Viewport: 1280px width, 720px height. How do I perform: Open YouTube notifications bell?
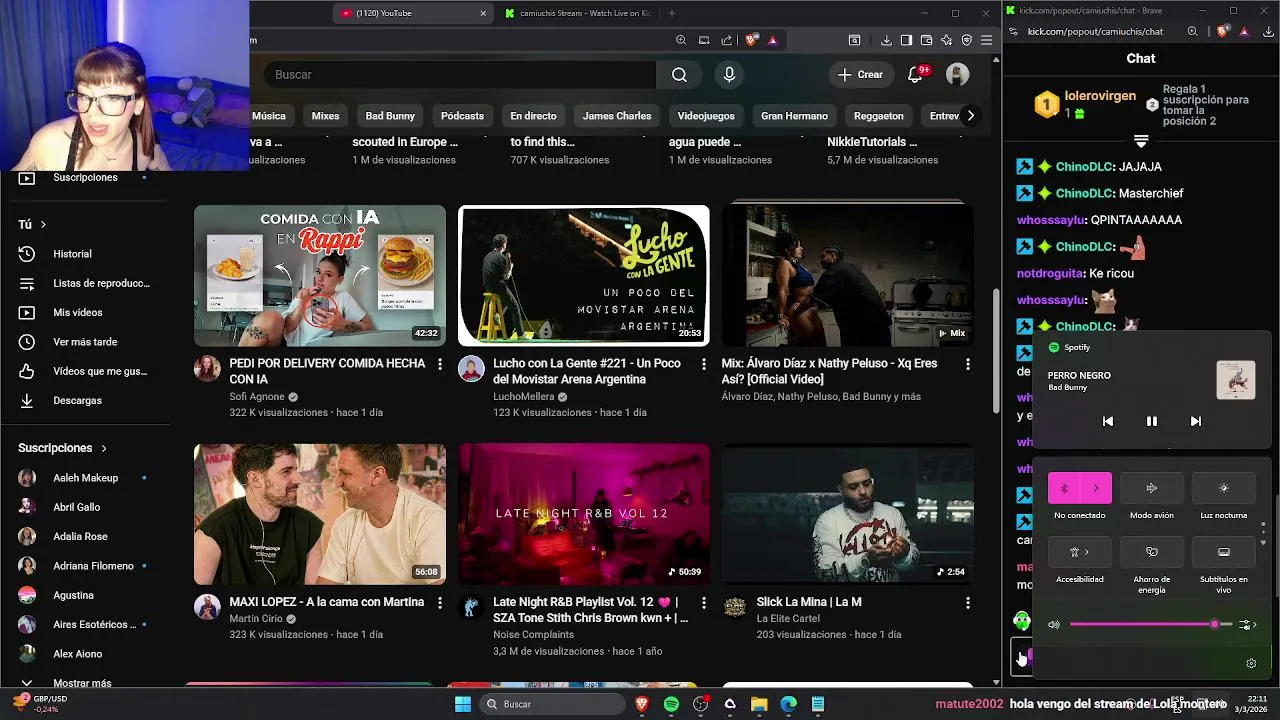(915, 75)
